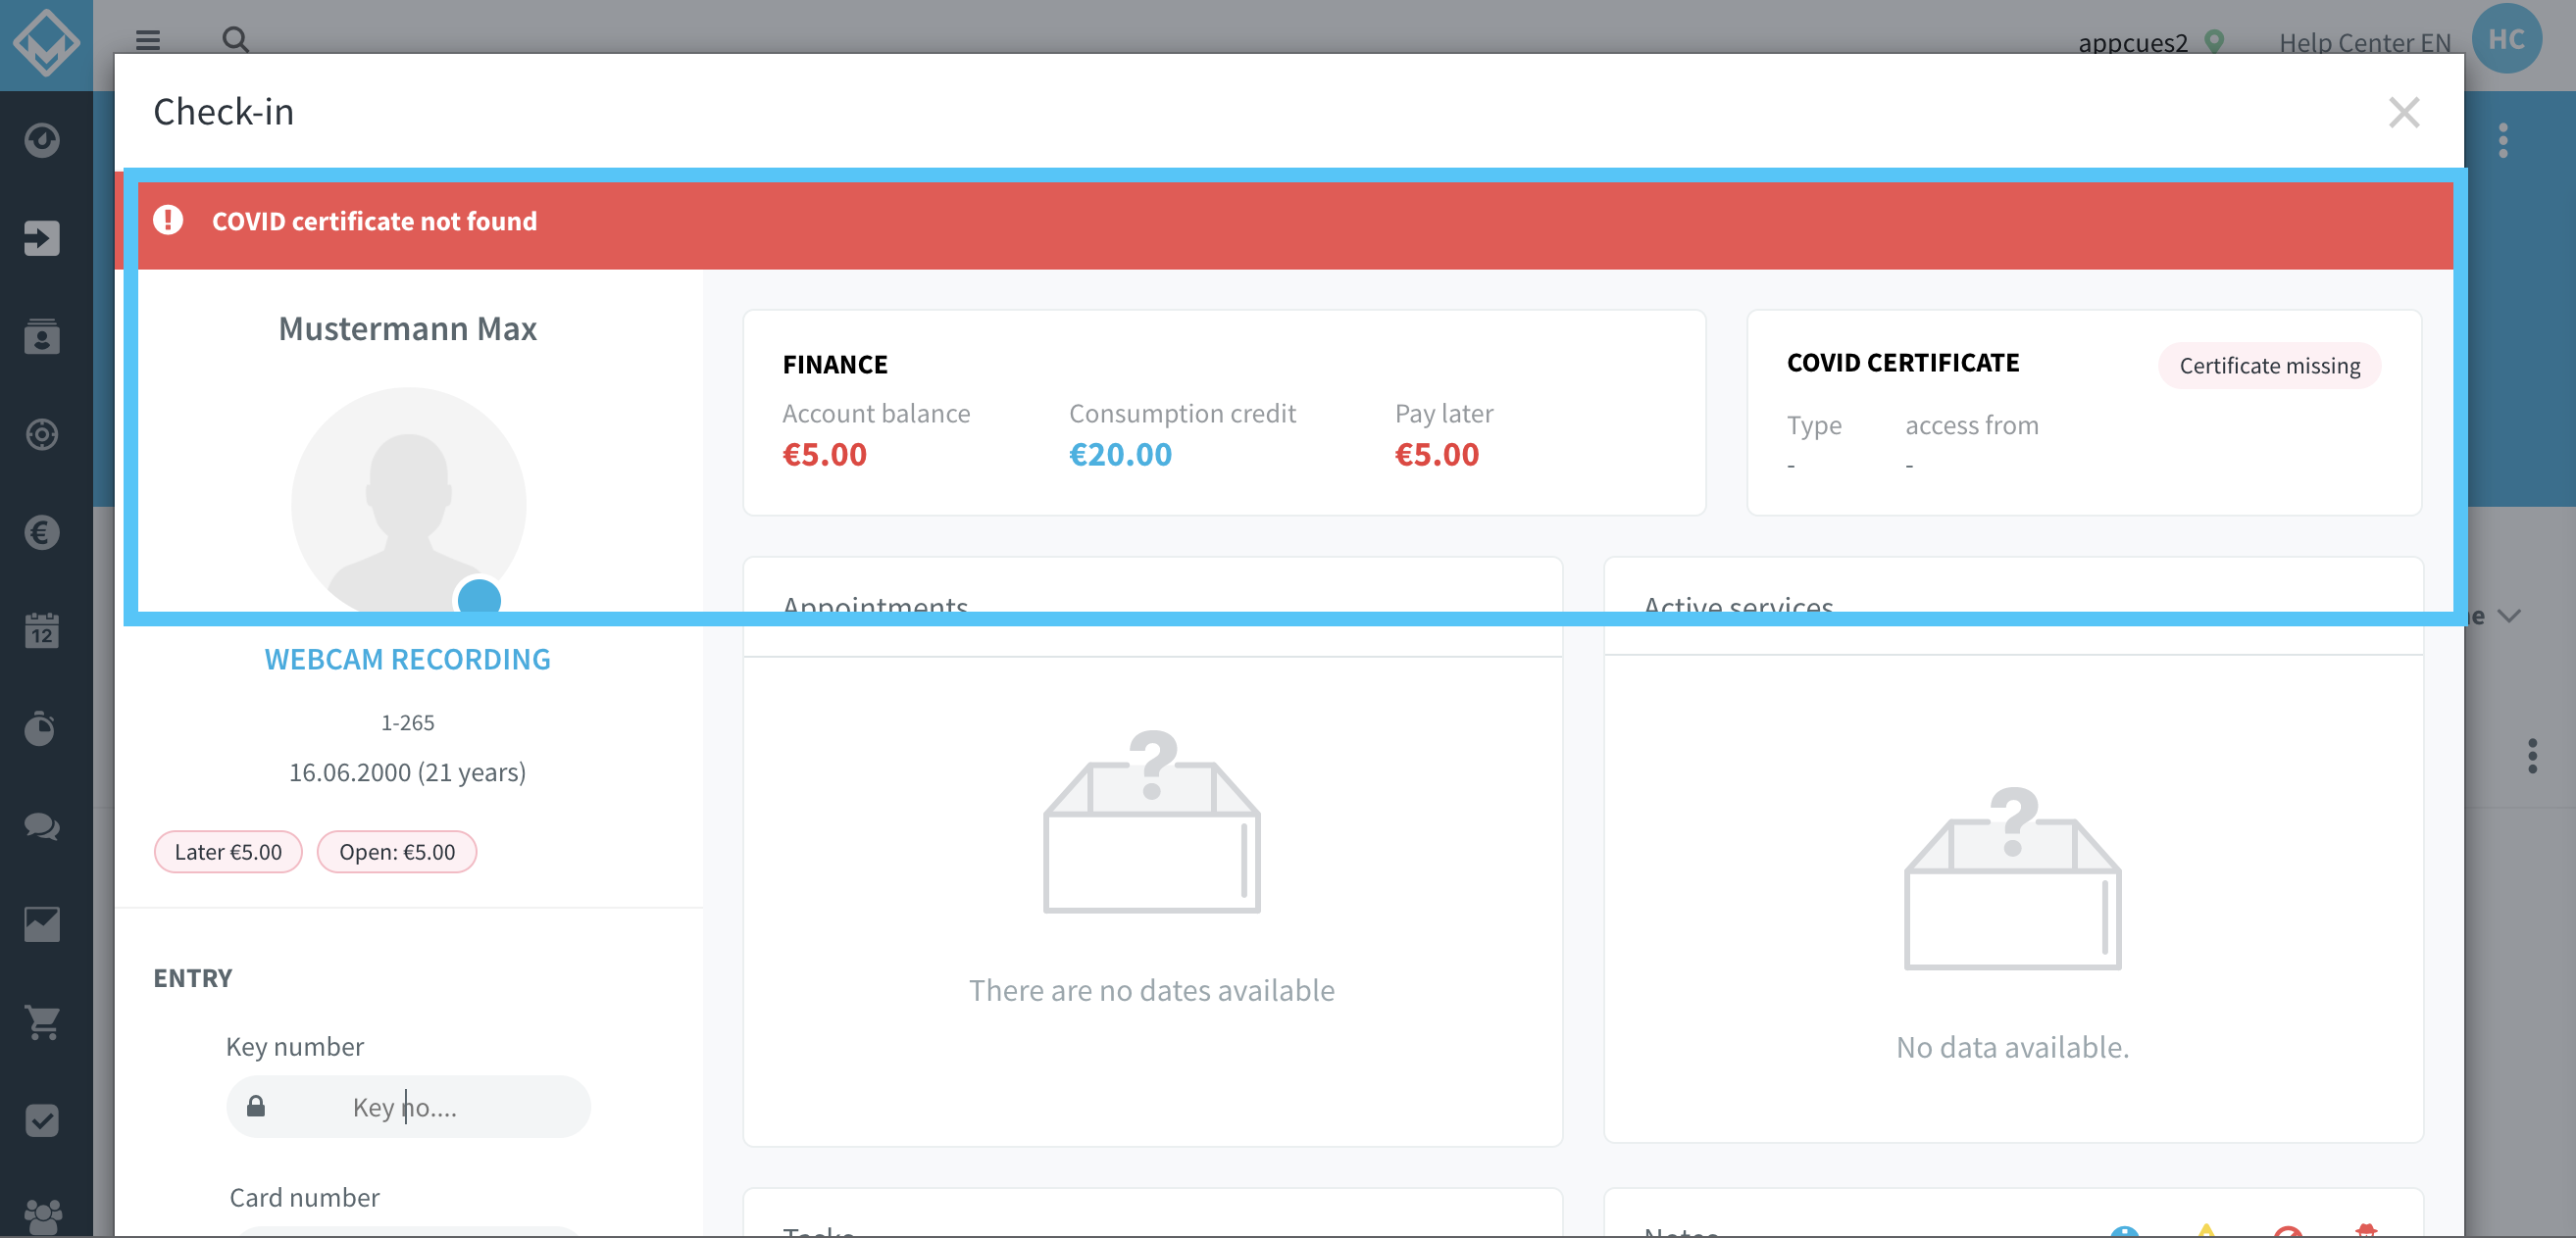This screenshot has height=1238, width=2576.
Task: Open the lower three-dot menu behind dialog
Action: pos(2532,756)
